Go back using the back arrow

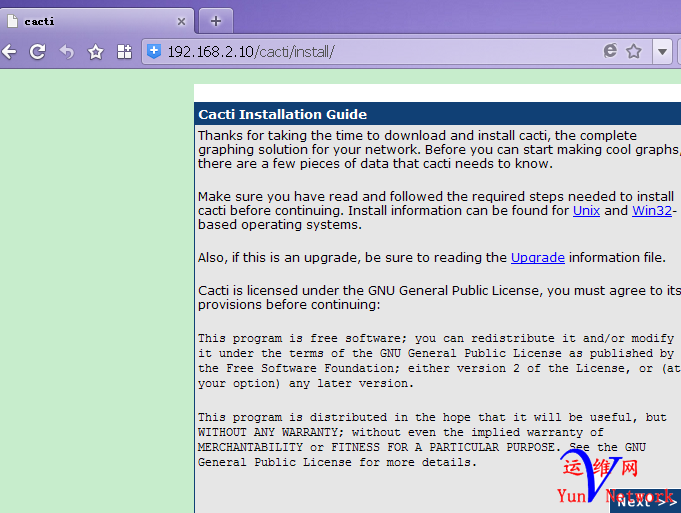10,52
